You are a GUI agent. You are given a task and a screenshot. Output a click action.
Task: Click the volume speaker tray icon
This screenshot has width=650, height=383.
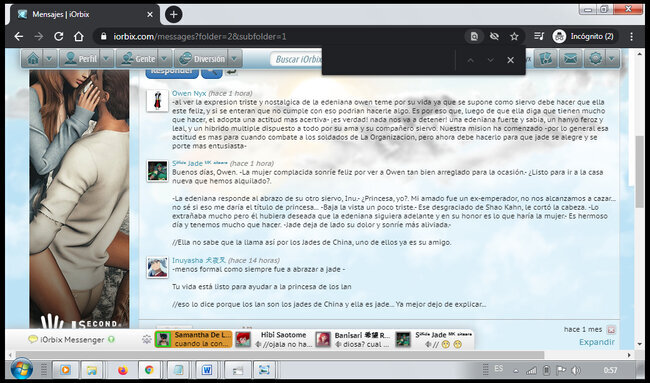click(575, 370)
